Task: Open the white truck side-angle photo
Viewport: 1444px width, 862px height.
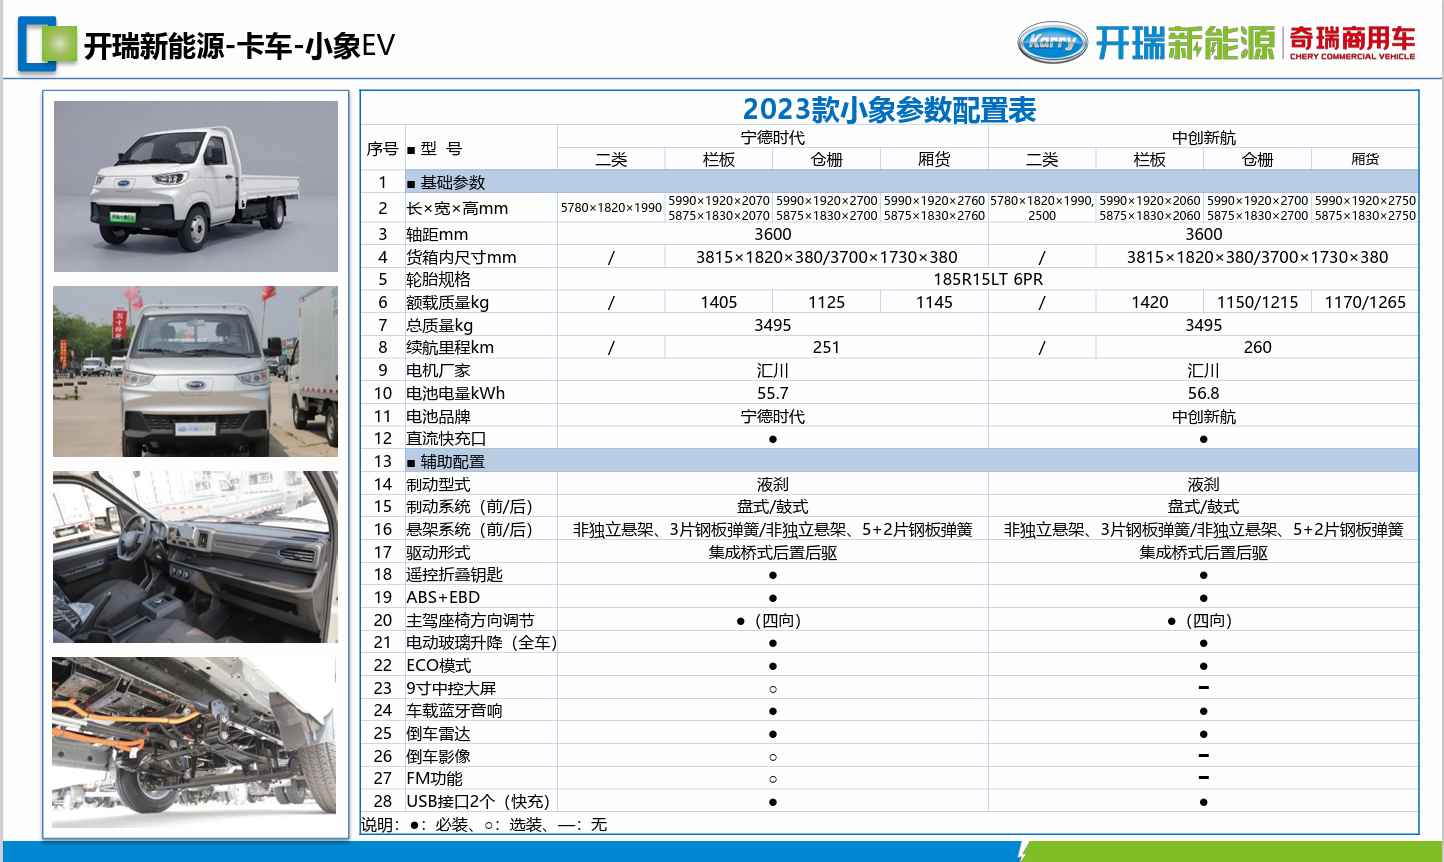Action: coord(196,186)
